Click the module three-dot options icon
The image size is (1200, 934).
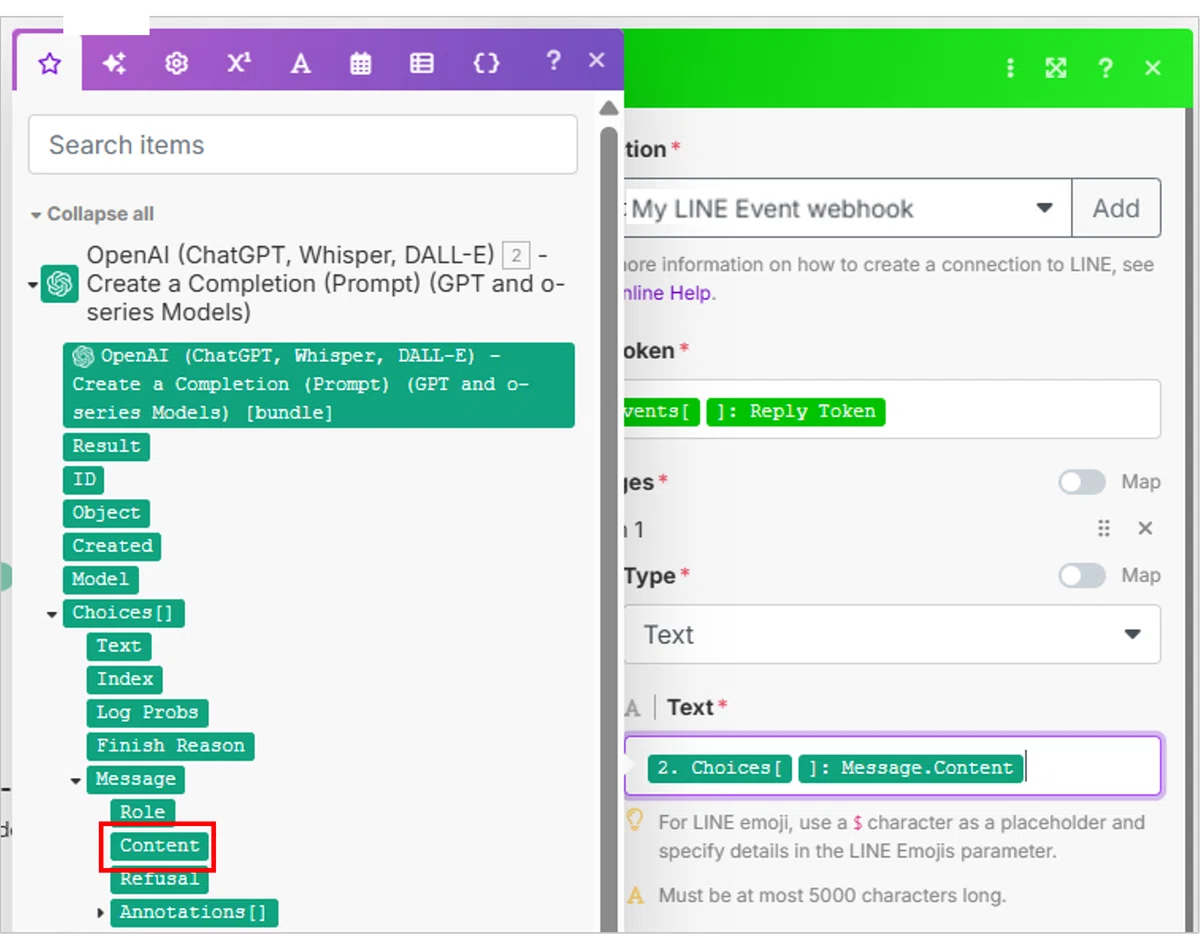tap(1010, 68)
